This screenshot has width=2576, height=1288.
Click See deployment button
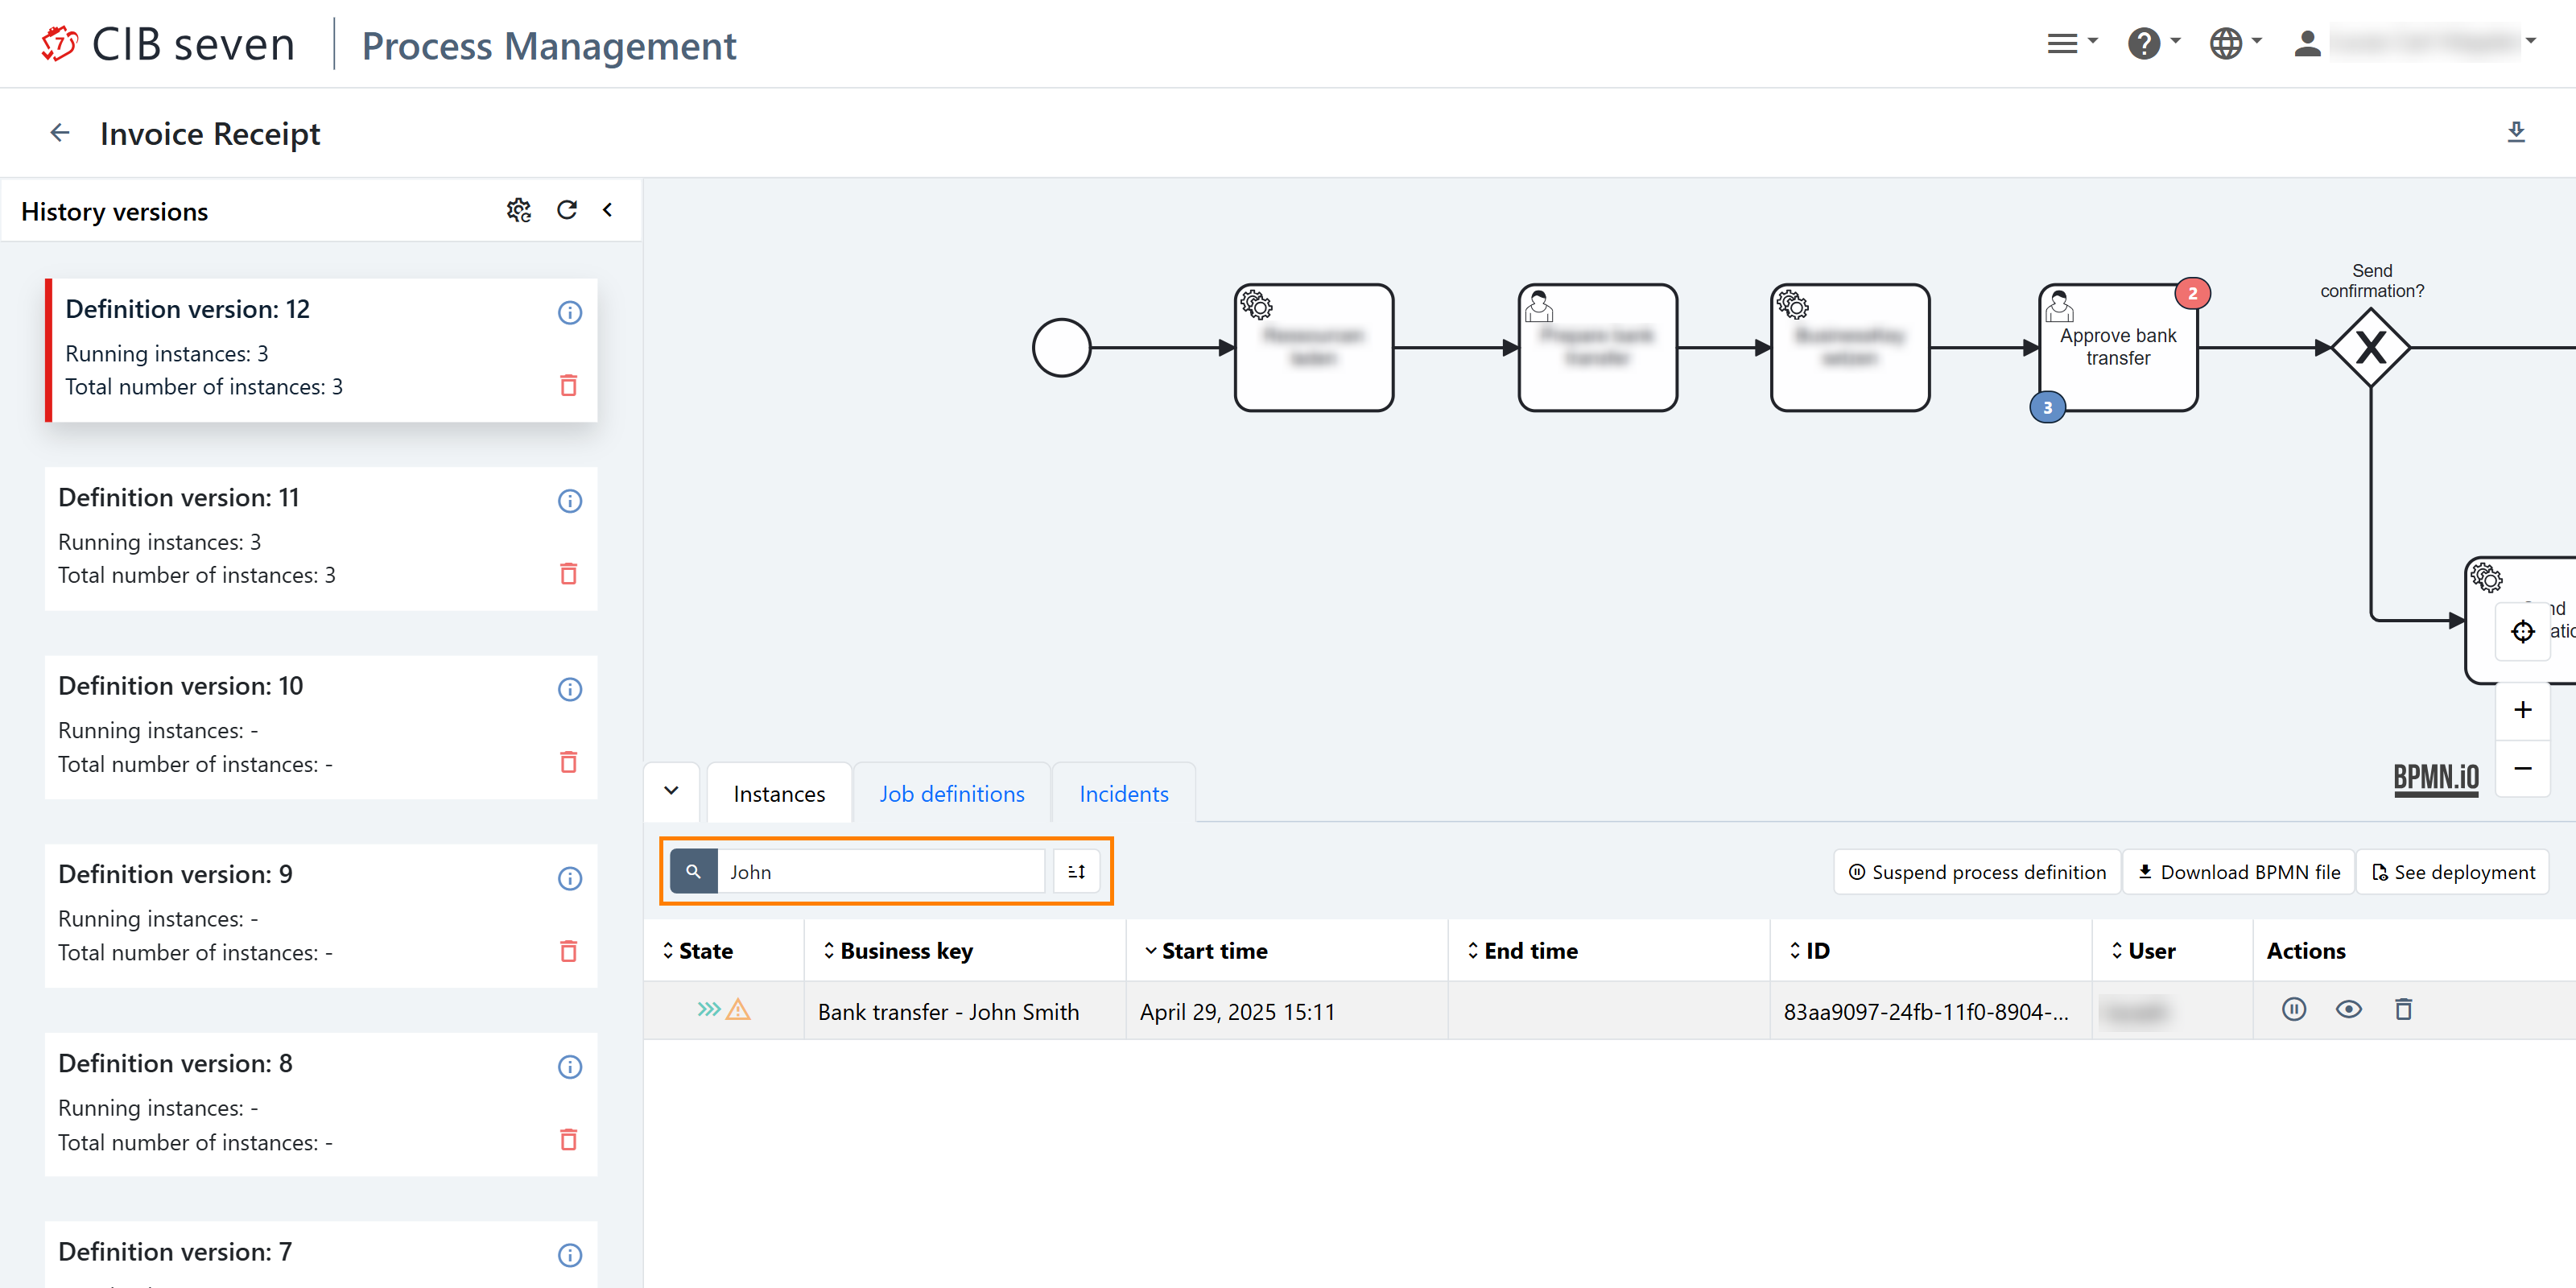[x=2452, y=871]
